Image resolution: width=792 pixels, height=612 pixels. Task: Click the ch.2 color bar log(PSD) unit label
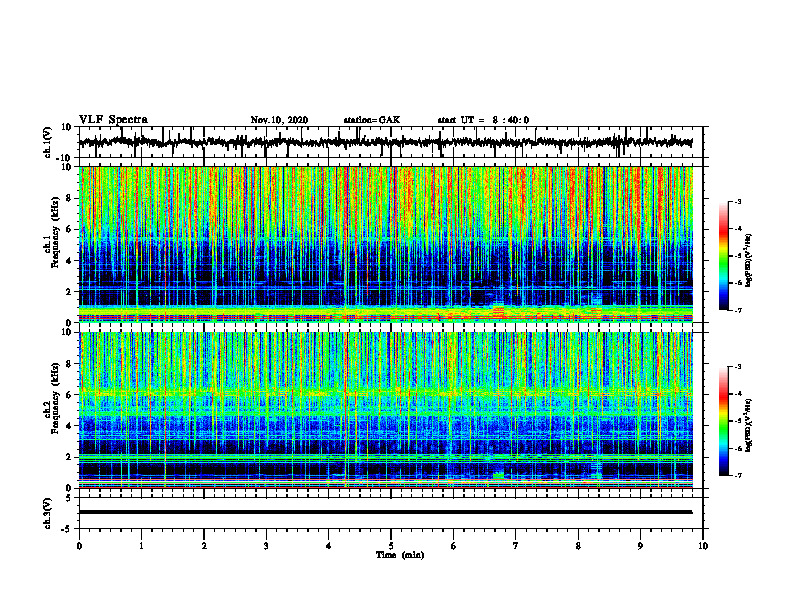pos(749,424)
